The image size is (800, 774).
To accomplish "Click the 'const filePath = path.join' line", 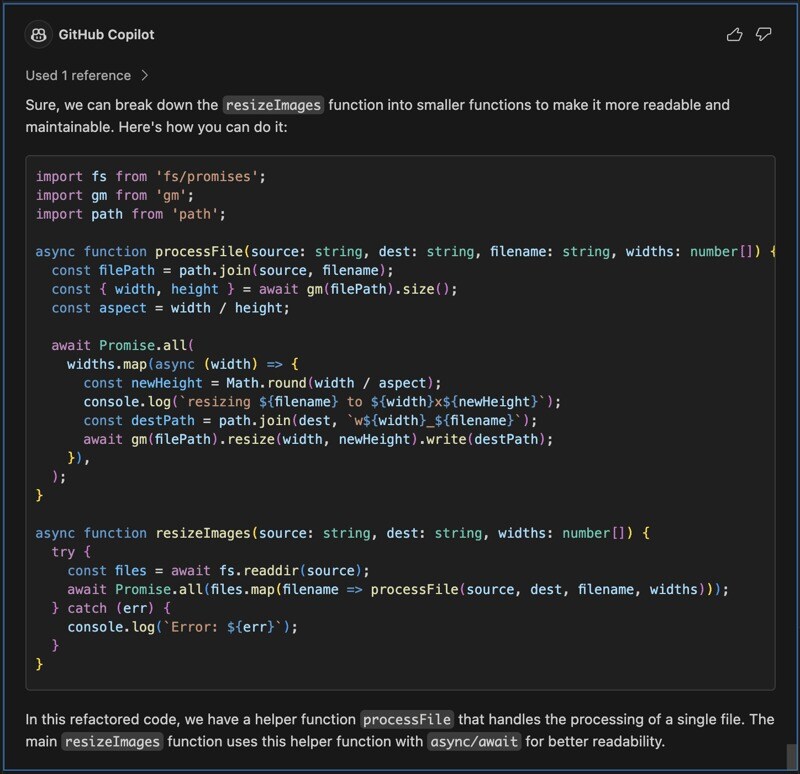I will coord(222,270).
